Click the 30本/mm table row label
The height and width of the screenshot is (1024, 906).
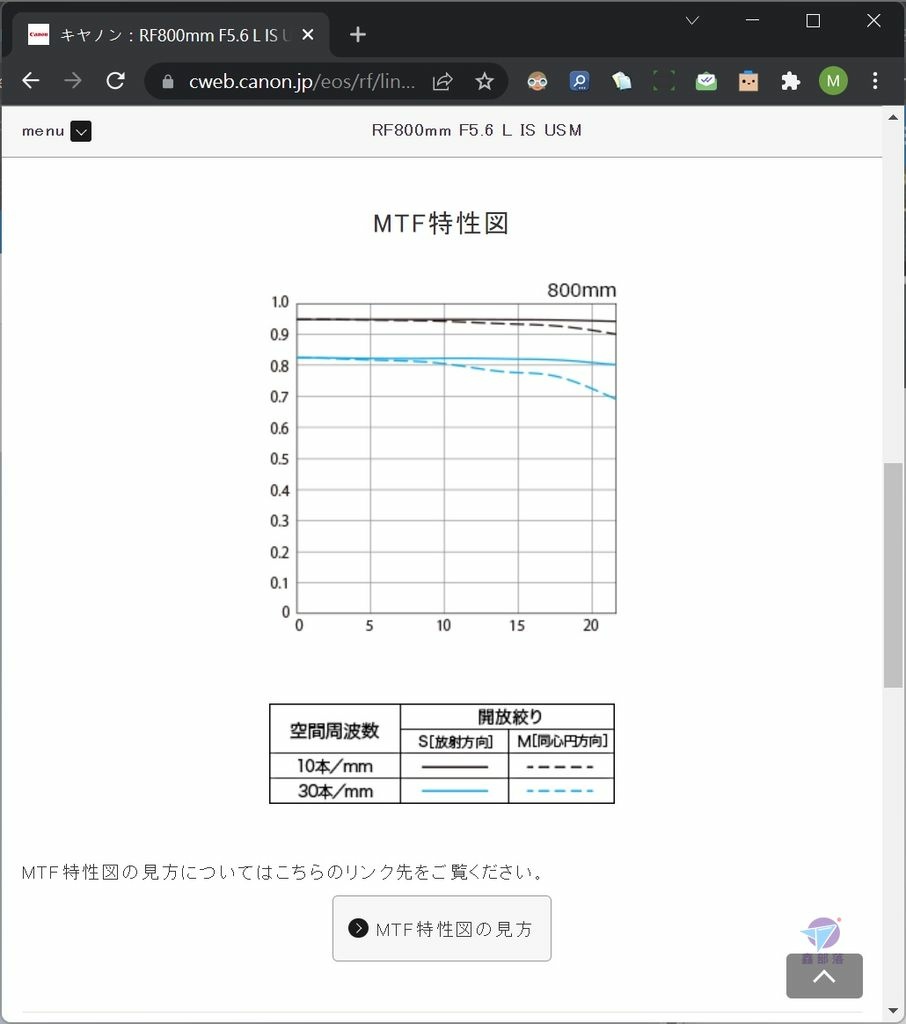click(x=334, y=791)
